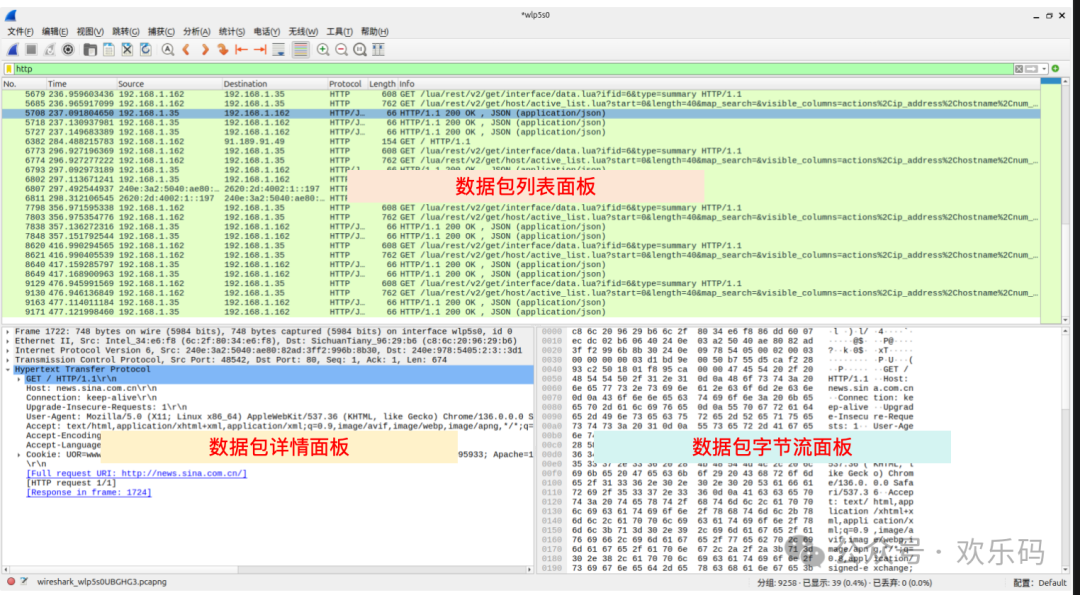The image size is (1080, 595).
Task: Expand the GET / HTTP/1.1 line
Action: 19,379
